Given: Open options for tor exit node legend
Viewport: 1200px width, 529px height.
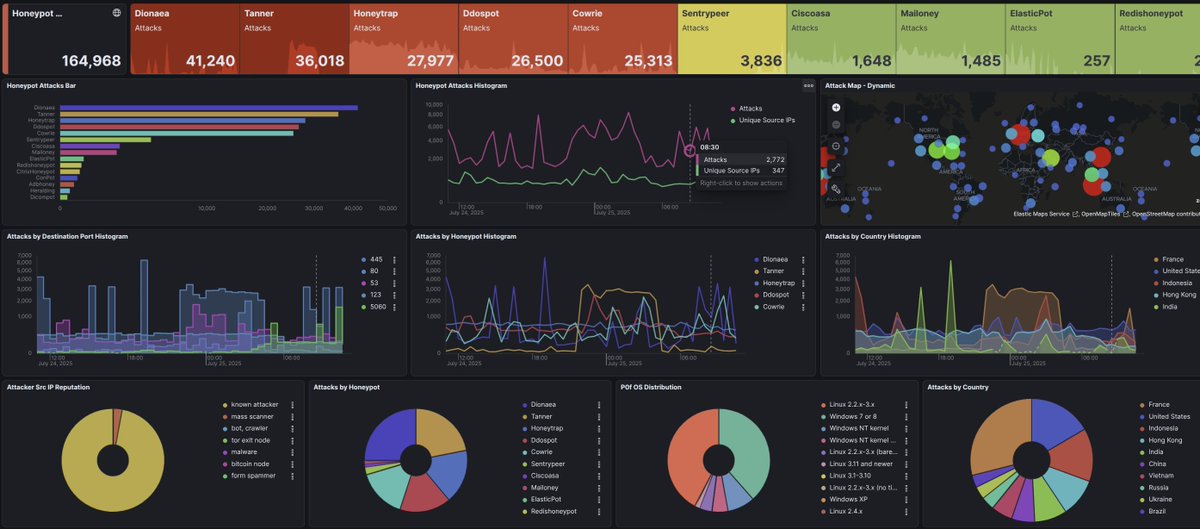Looking at the screenshot, I should pos(292,440).
